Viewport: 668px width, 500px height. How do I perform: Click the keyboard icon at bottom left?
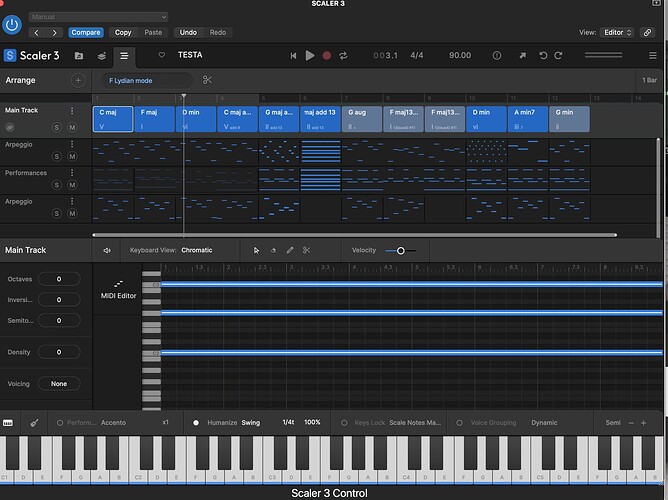click(x=8, y=422)
